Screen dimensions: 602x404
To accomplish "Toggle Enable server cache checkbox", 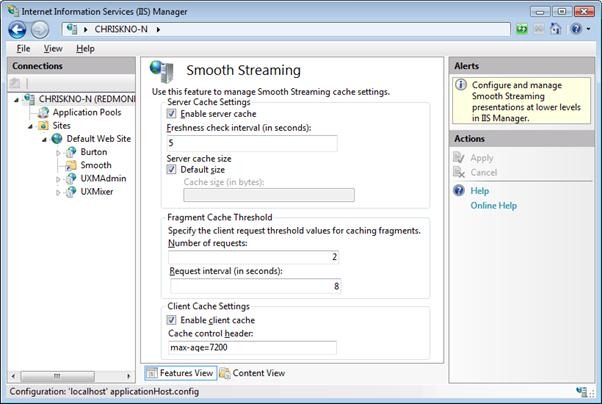I will point(171,114).
